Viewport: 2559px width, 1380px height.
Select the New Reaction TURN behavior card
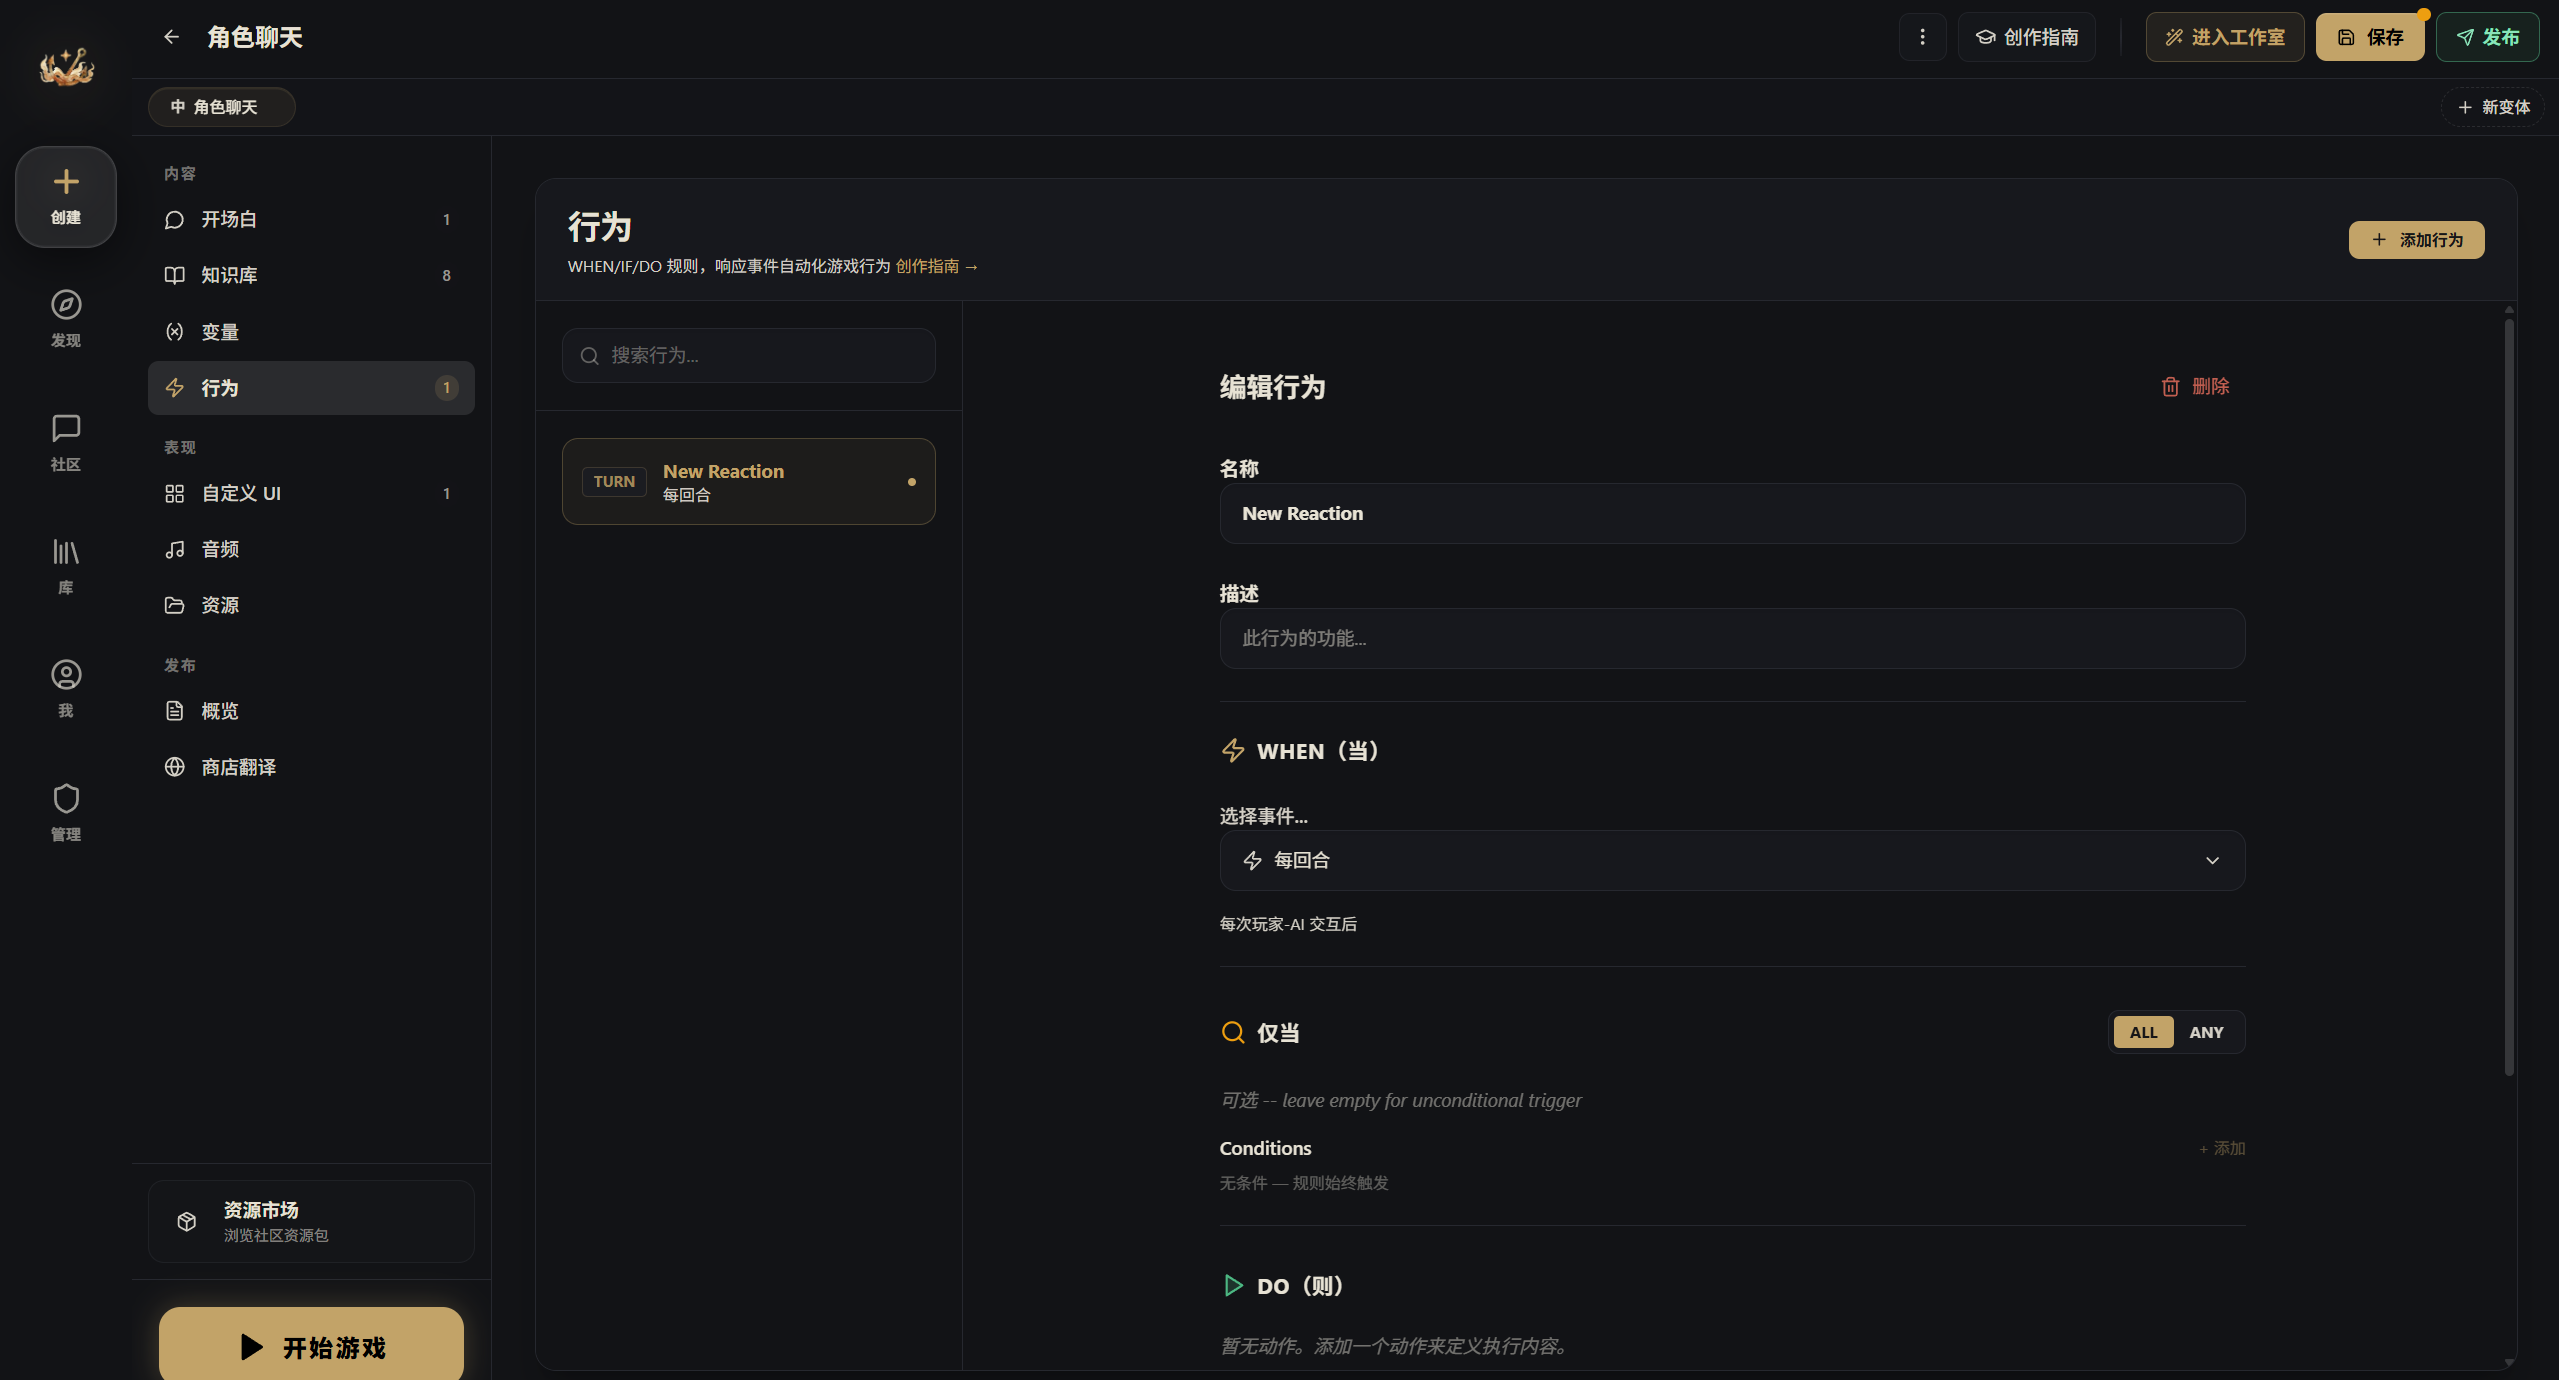pos(749,481)
